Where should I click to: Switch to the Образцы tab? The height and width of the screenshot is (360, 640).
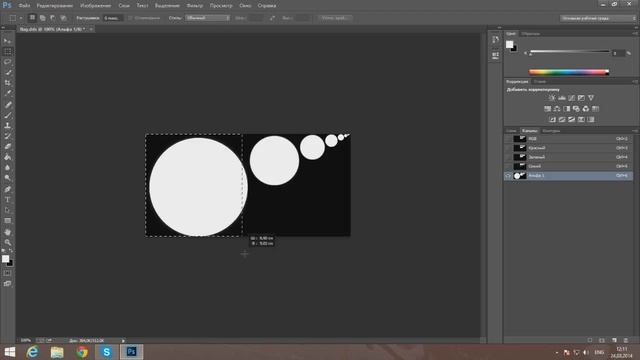tap(531, 33)
